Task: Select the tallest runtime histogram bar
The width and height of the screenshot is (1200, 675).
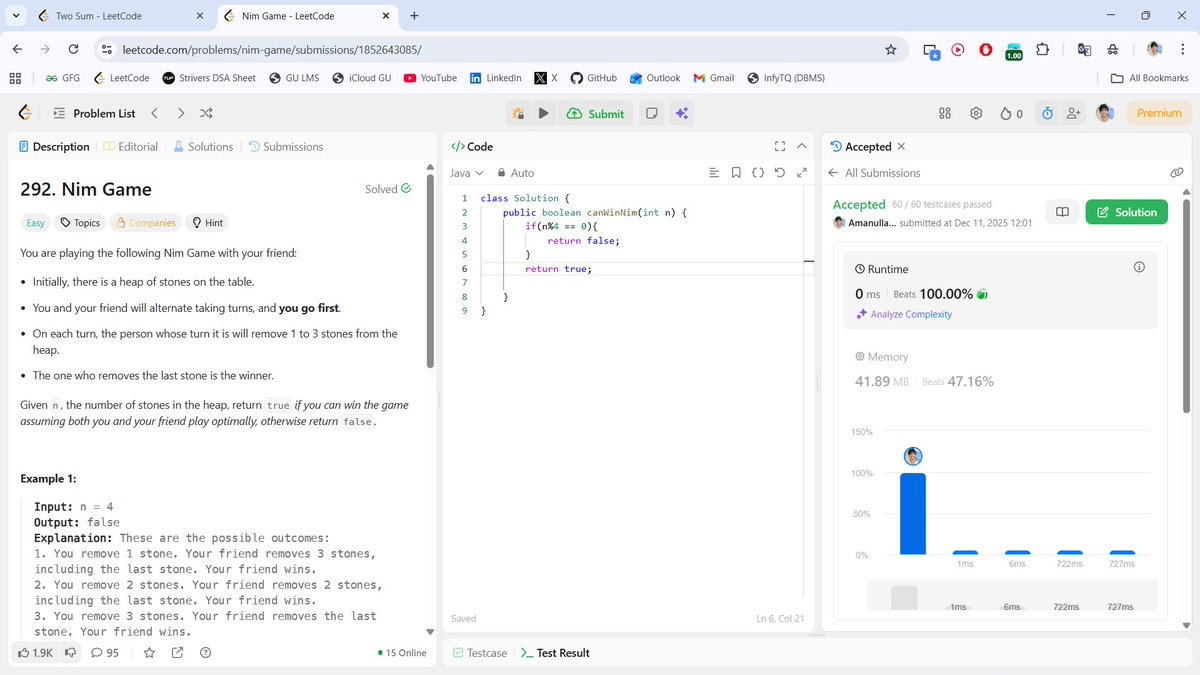Action: click(x=912, y=515)
